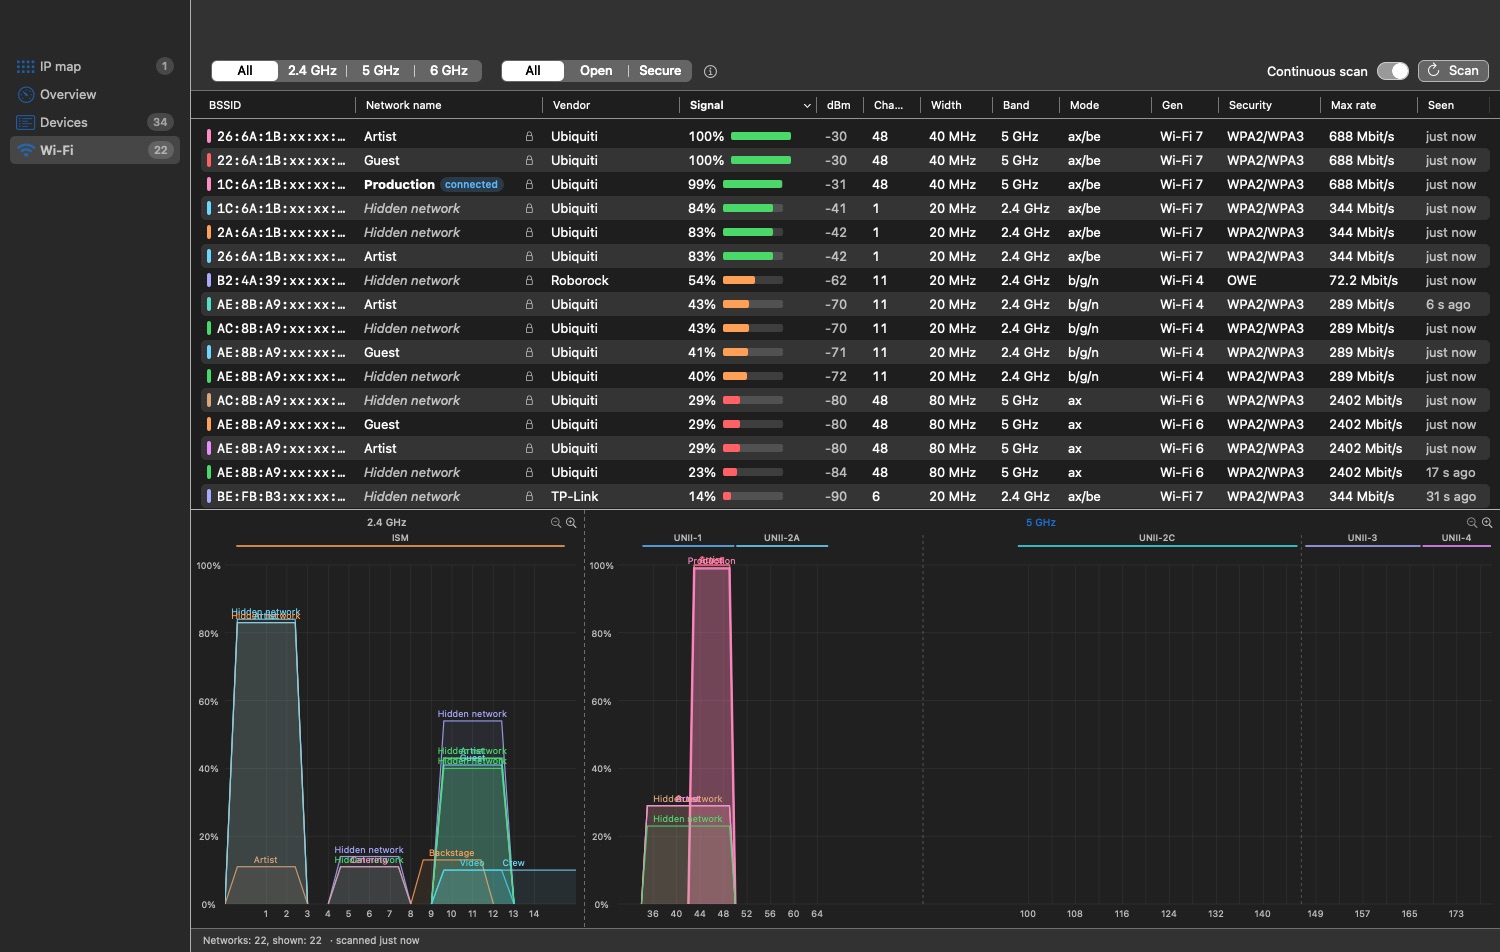This screenshot has width=1500, height=952.
Task: Sort by the Max rate column header
Action: pyautogui.click(x=1368, y=105)
